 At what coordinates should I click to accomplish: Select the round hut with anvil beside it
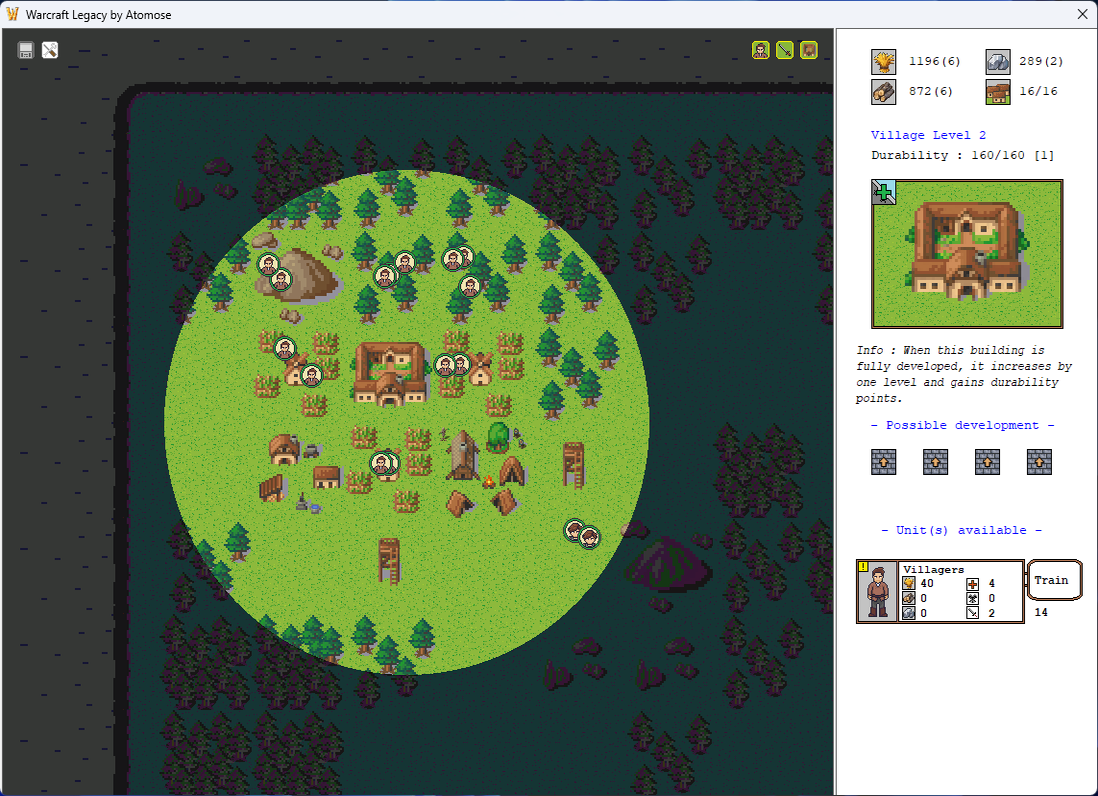tap(284, 449)
